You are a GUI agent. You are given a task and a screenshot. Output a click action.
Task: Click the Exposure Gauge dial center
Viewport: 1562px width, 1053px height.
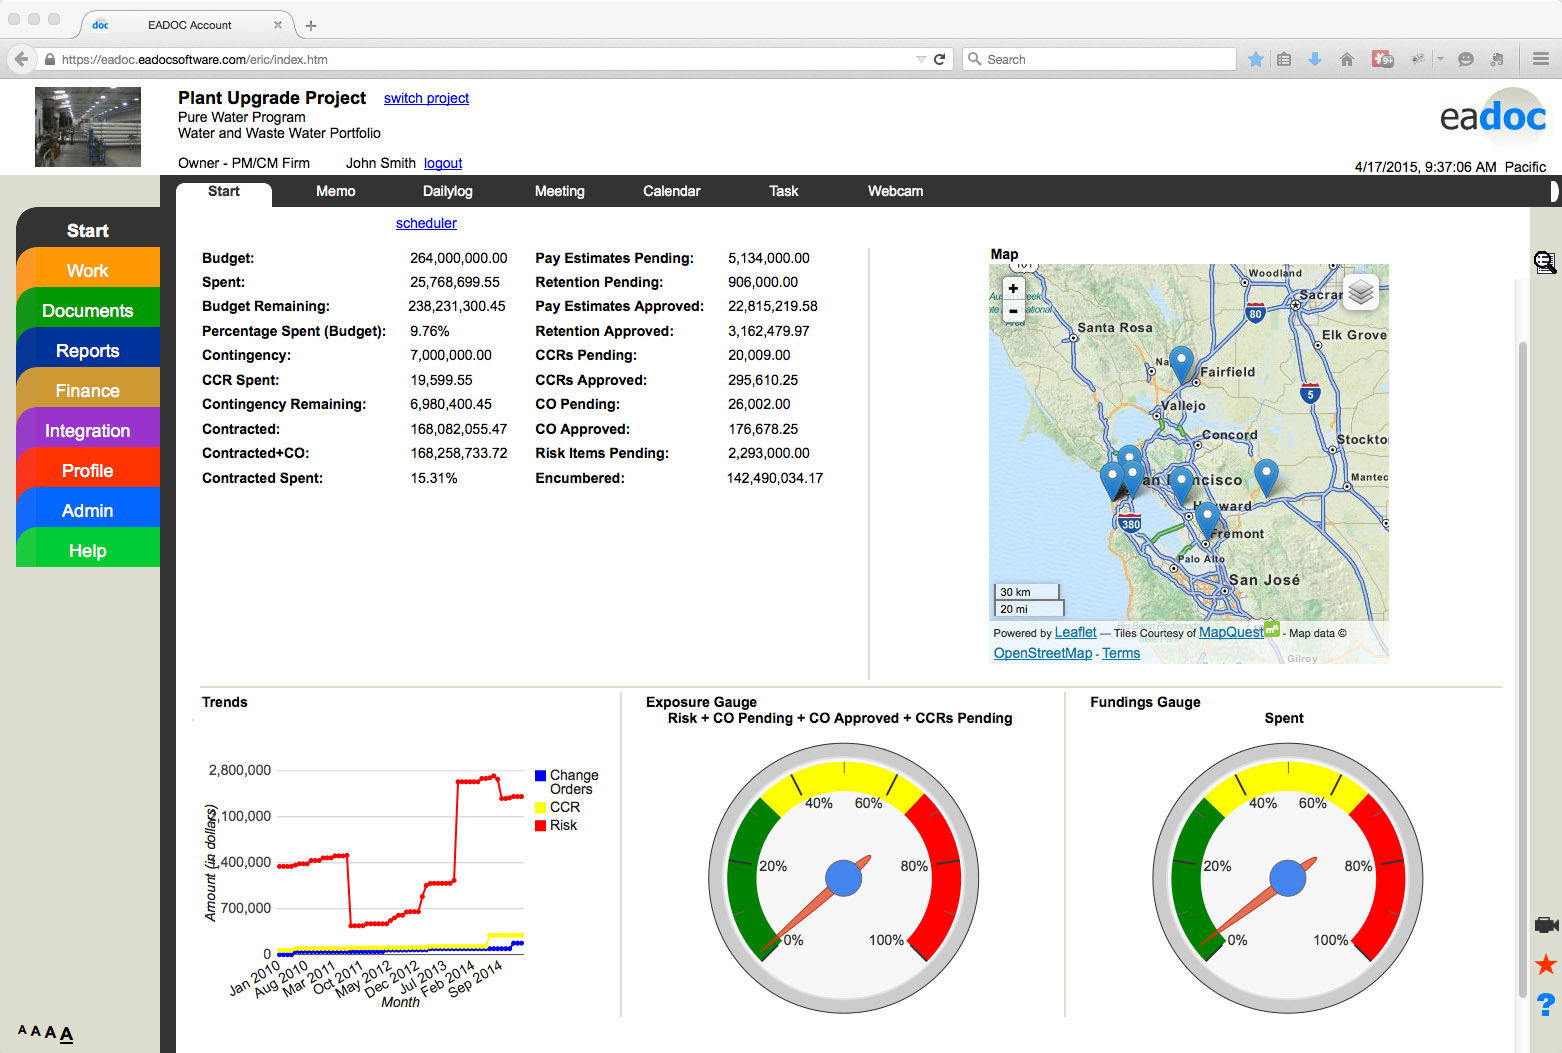(844, 878)
